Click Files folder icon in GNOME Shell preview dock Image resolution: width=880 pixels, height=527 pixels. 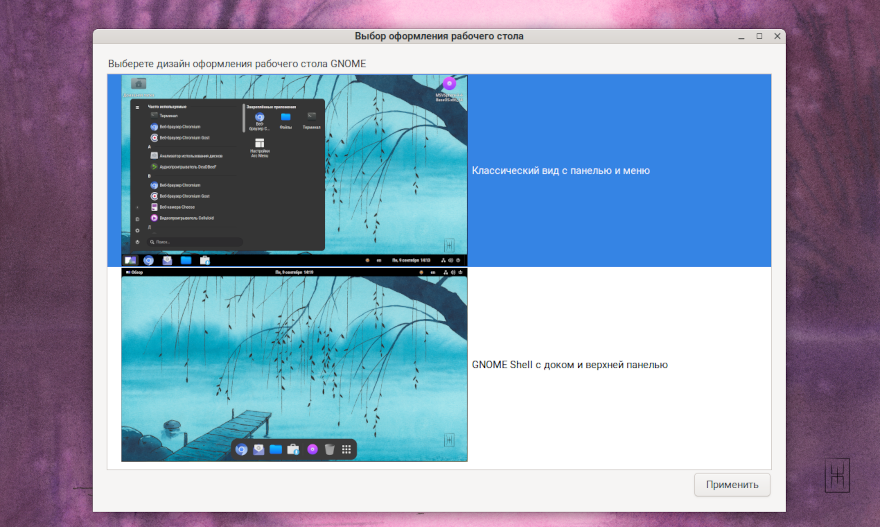pyautogui.click(x=276, y=450)
